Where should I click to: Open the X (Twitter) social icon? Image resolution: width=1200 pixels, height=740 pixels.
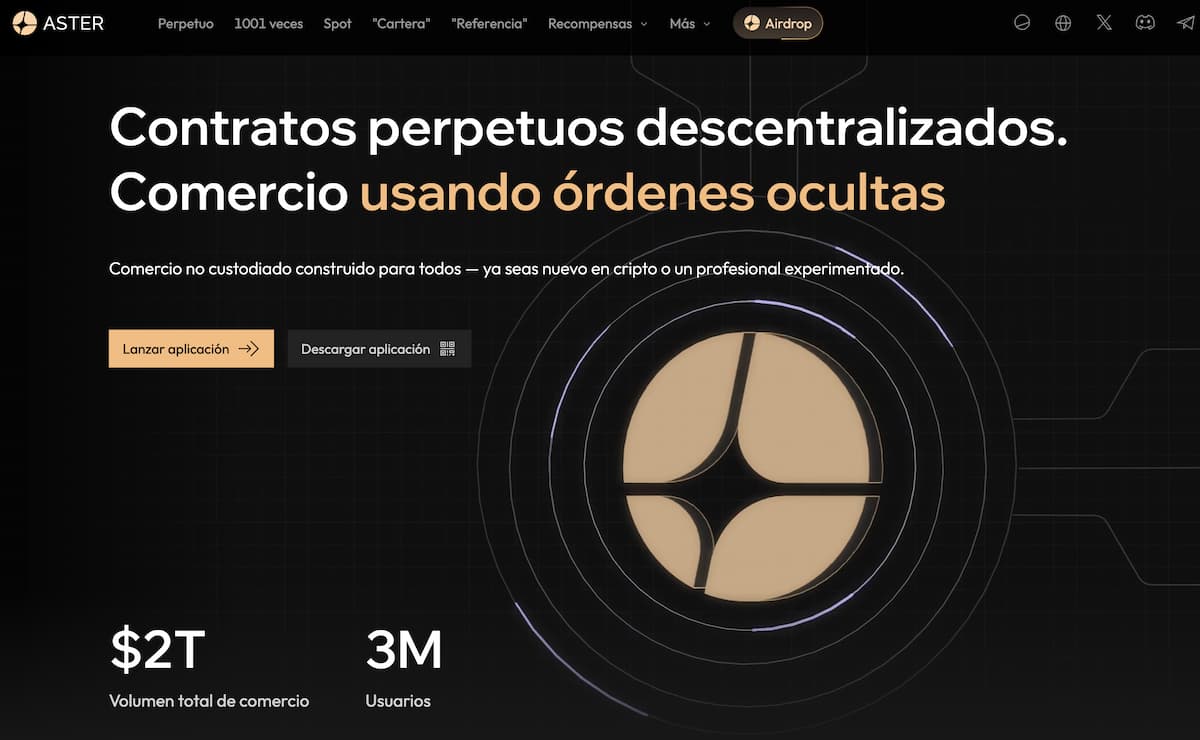pyautogui.click(x=1104, y=23)
